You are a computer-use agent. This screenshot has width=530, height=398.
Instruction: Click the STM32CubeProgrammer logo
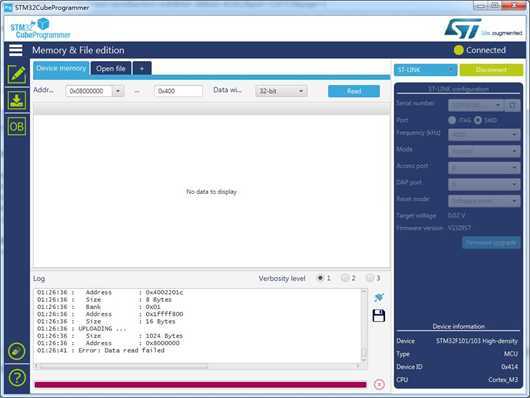pos(40,28)
